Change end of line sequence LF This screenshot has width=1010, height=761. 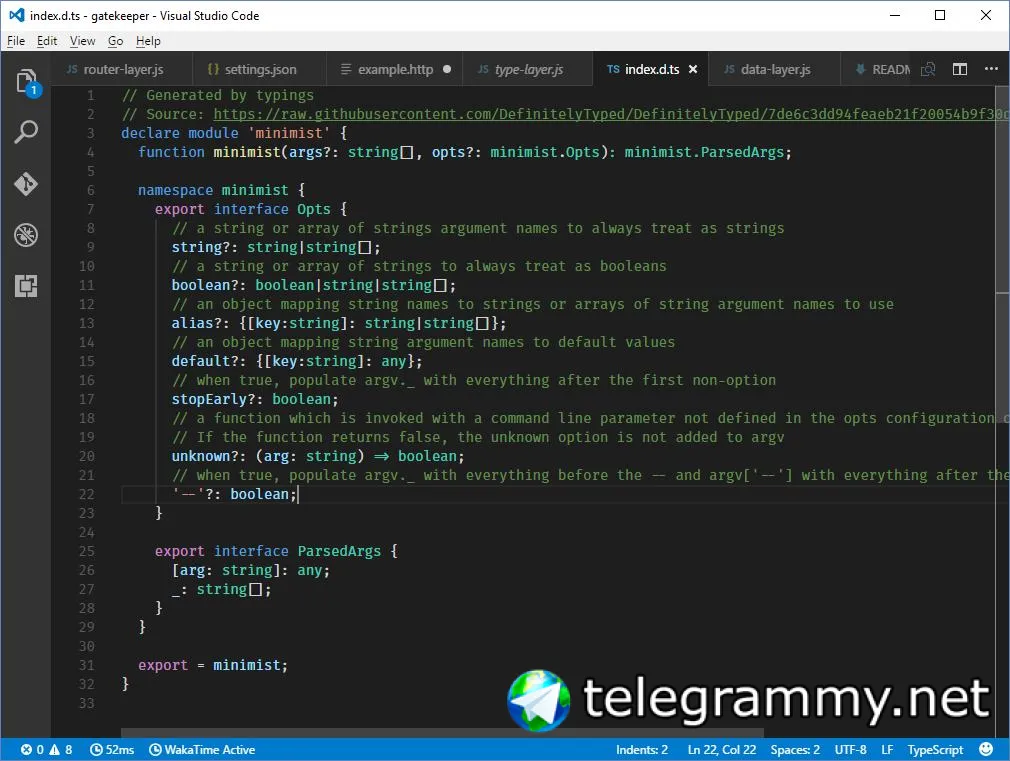click(887, 749)
